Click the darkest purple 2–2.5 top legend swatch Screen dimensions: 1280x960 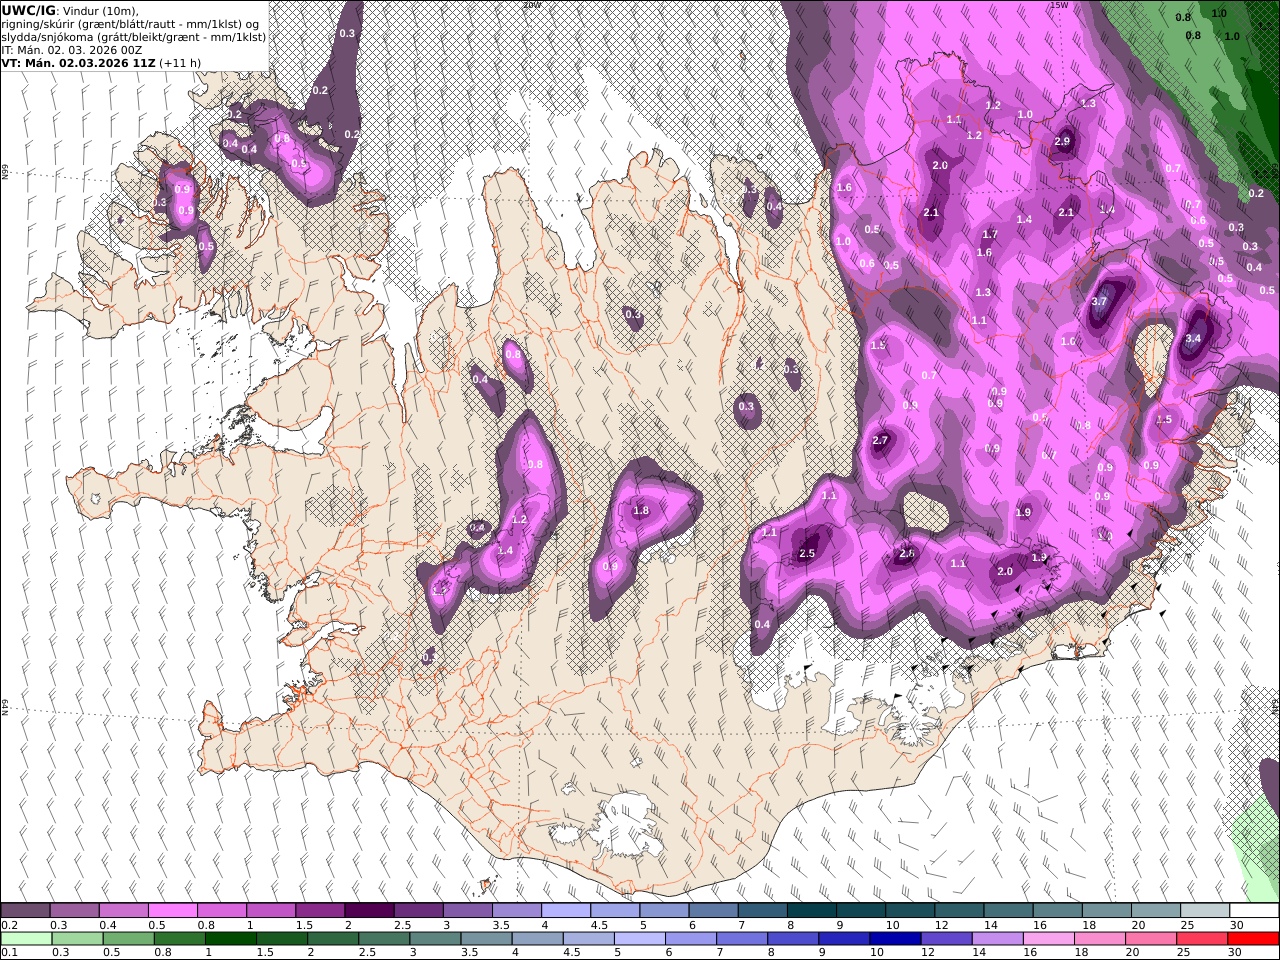tap(369, 911)
